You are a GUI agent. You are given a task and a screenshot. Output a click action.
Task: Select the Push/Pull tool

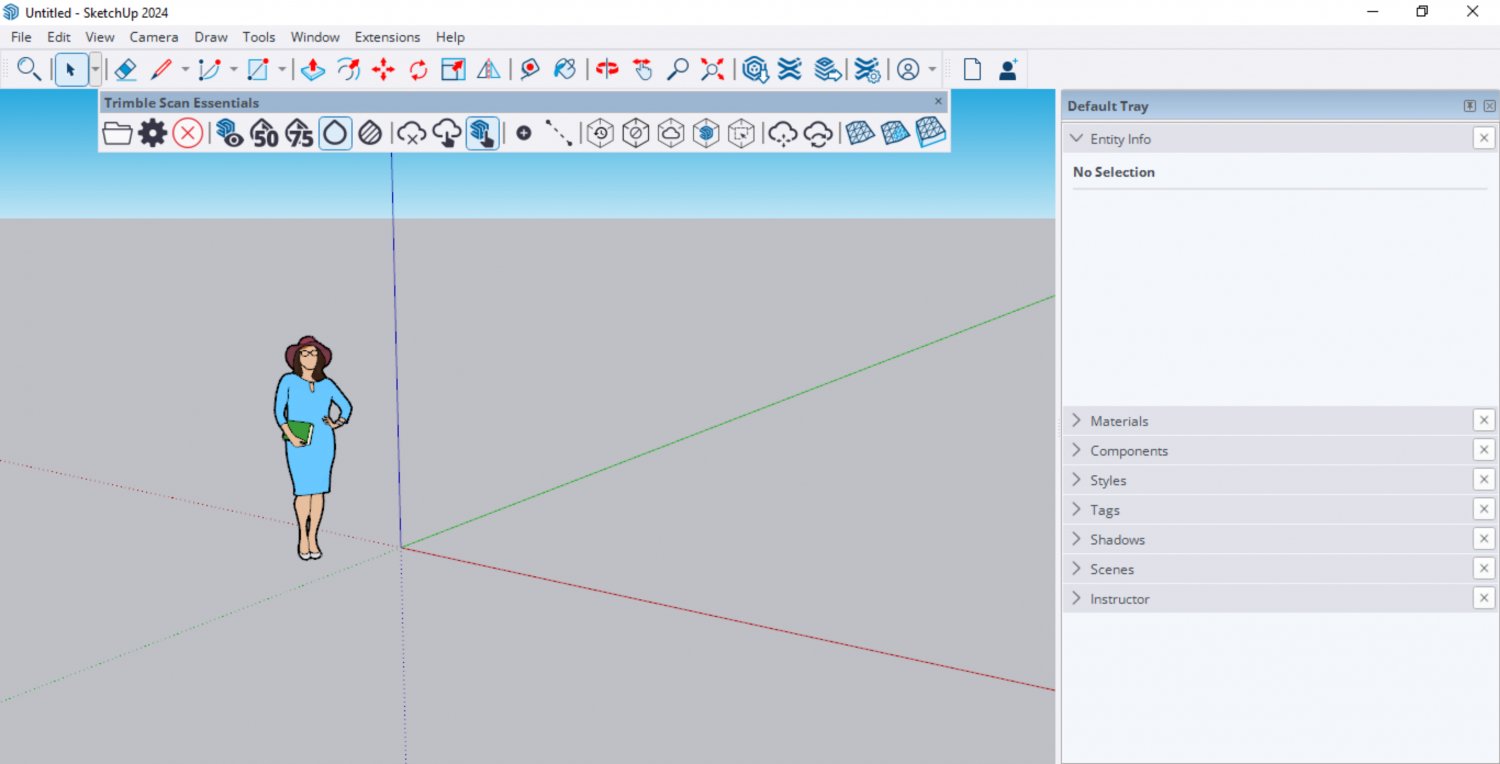click(x=313, y=69)
